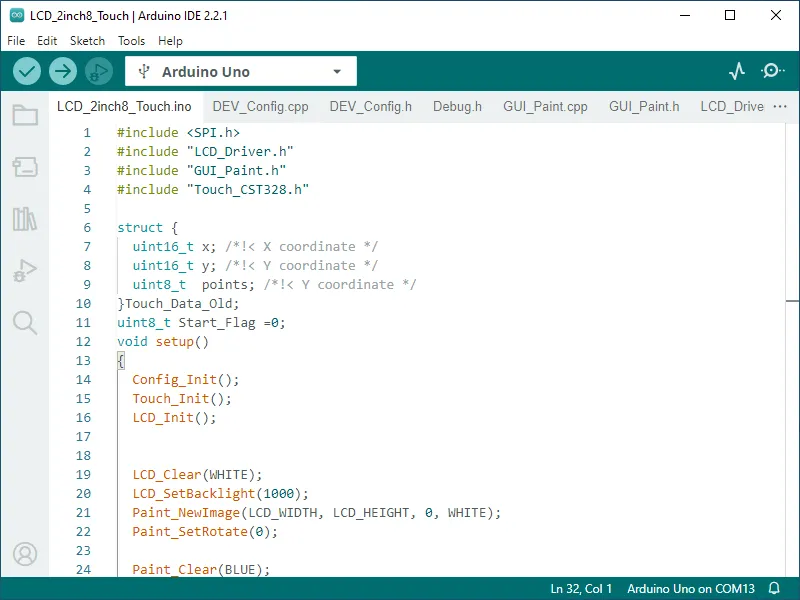This screenshot has height=600, width=800.
Task: Click the LCD_SetBacklight(1000); line
Action: (220, 494)
